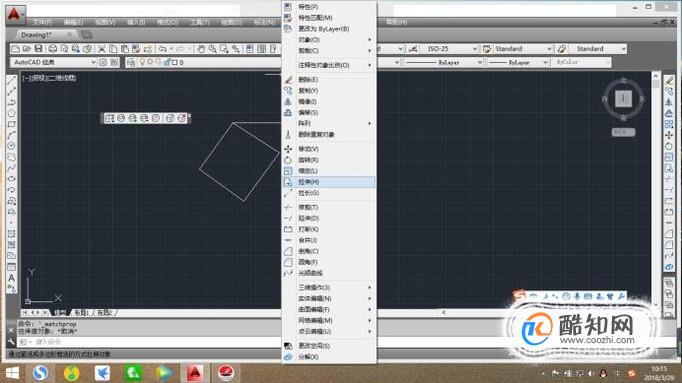The image size is (682, 383).
Task: Click the viewport label in drawing corner
Action: pyautogui.click(x=49, y=78)
